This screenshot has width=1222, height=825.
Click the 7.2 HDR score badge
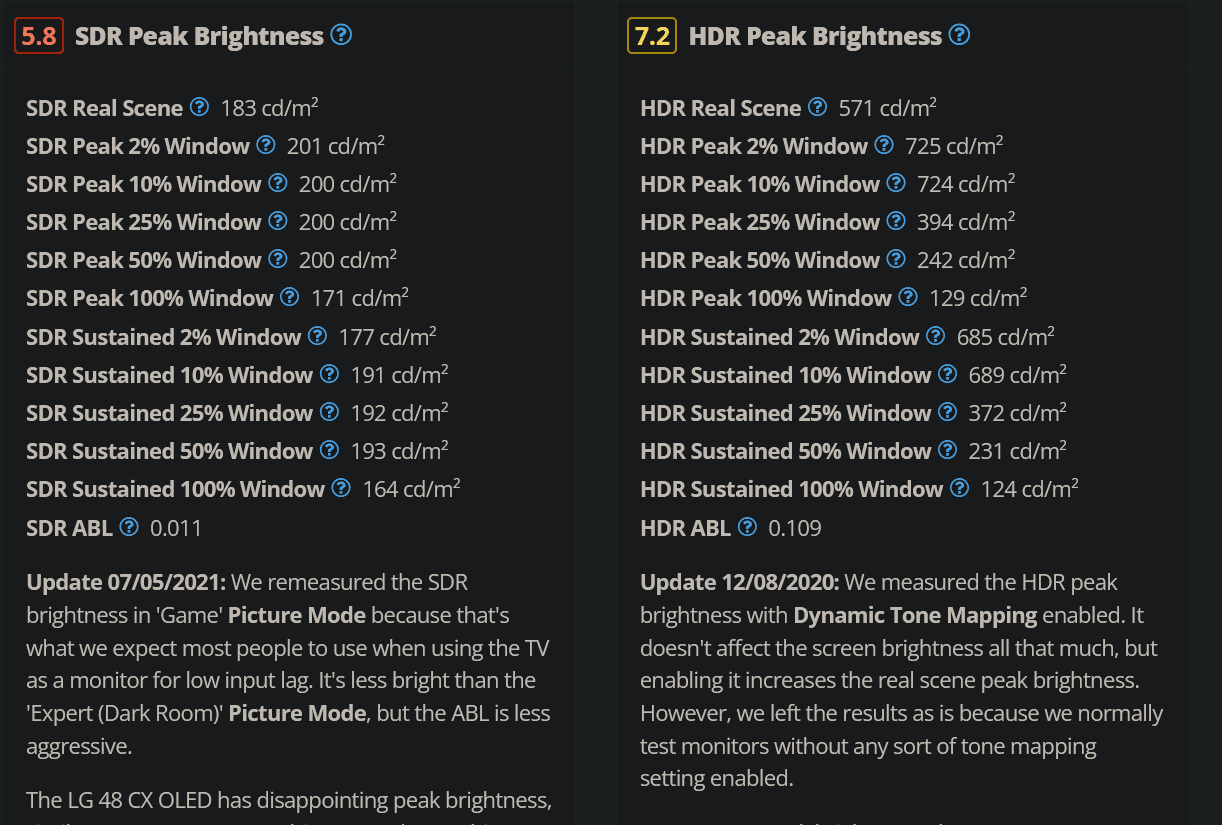pyautogui.click(x=653, y=37)
